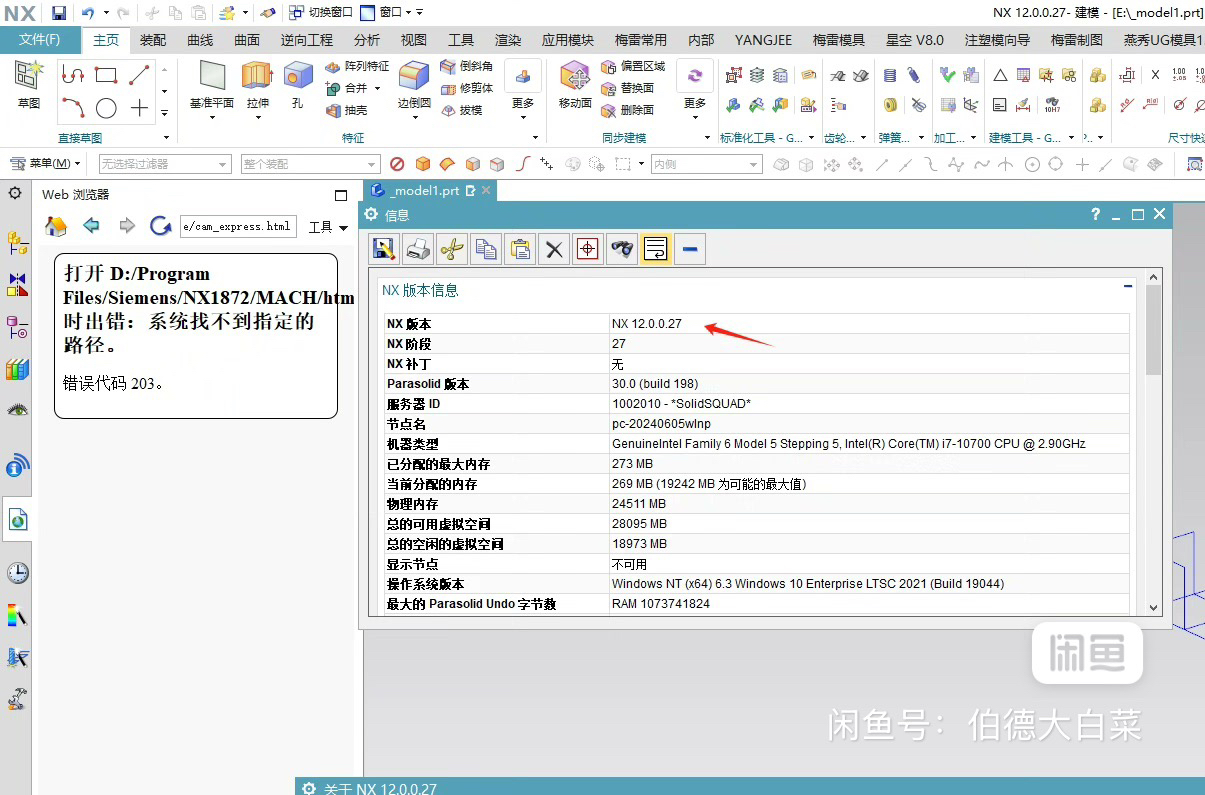This screenshot has width=1205, height=795.
Task: Collapse the NX 版本信息 section
Action: (1128, 287)
